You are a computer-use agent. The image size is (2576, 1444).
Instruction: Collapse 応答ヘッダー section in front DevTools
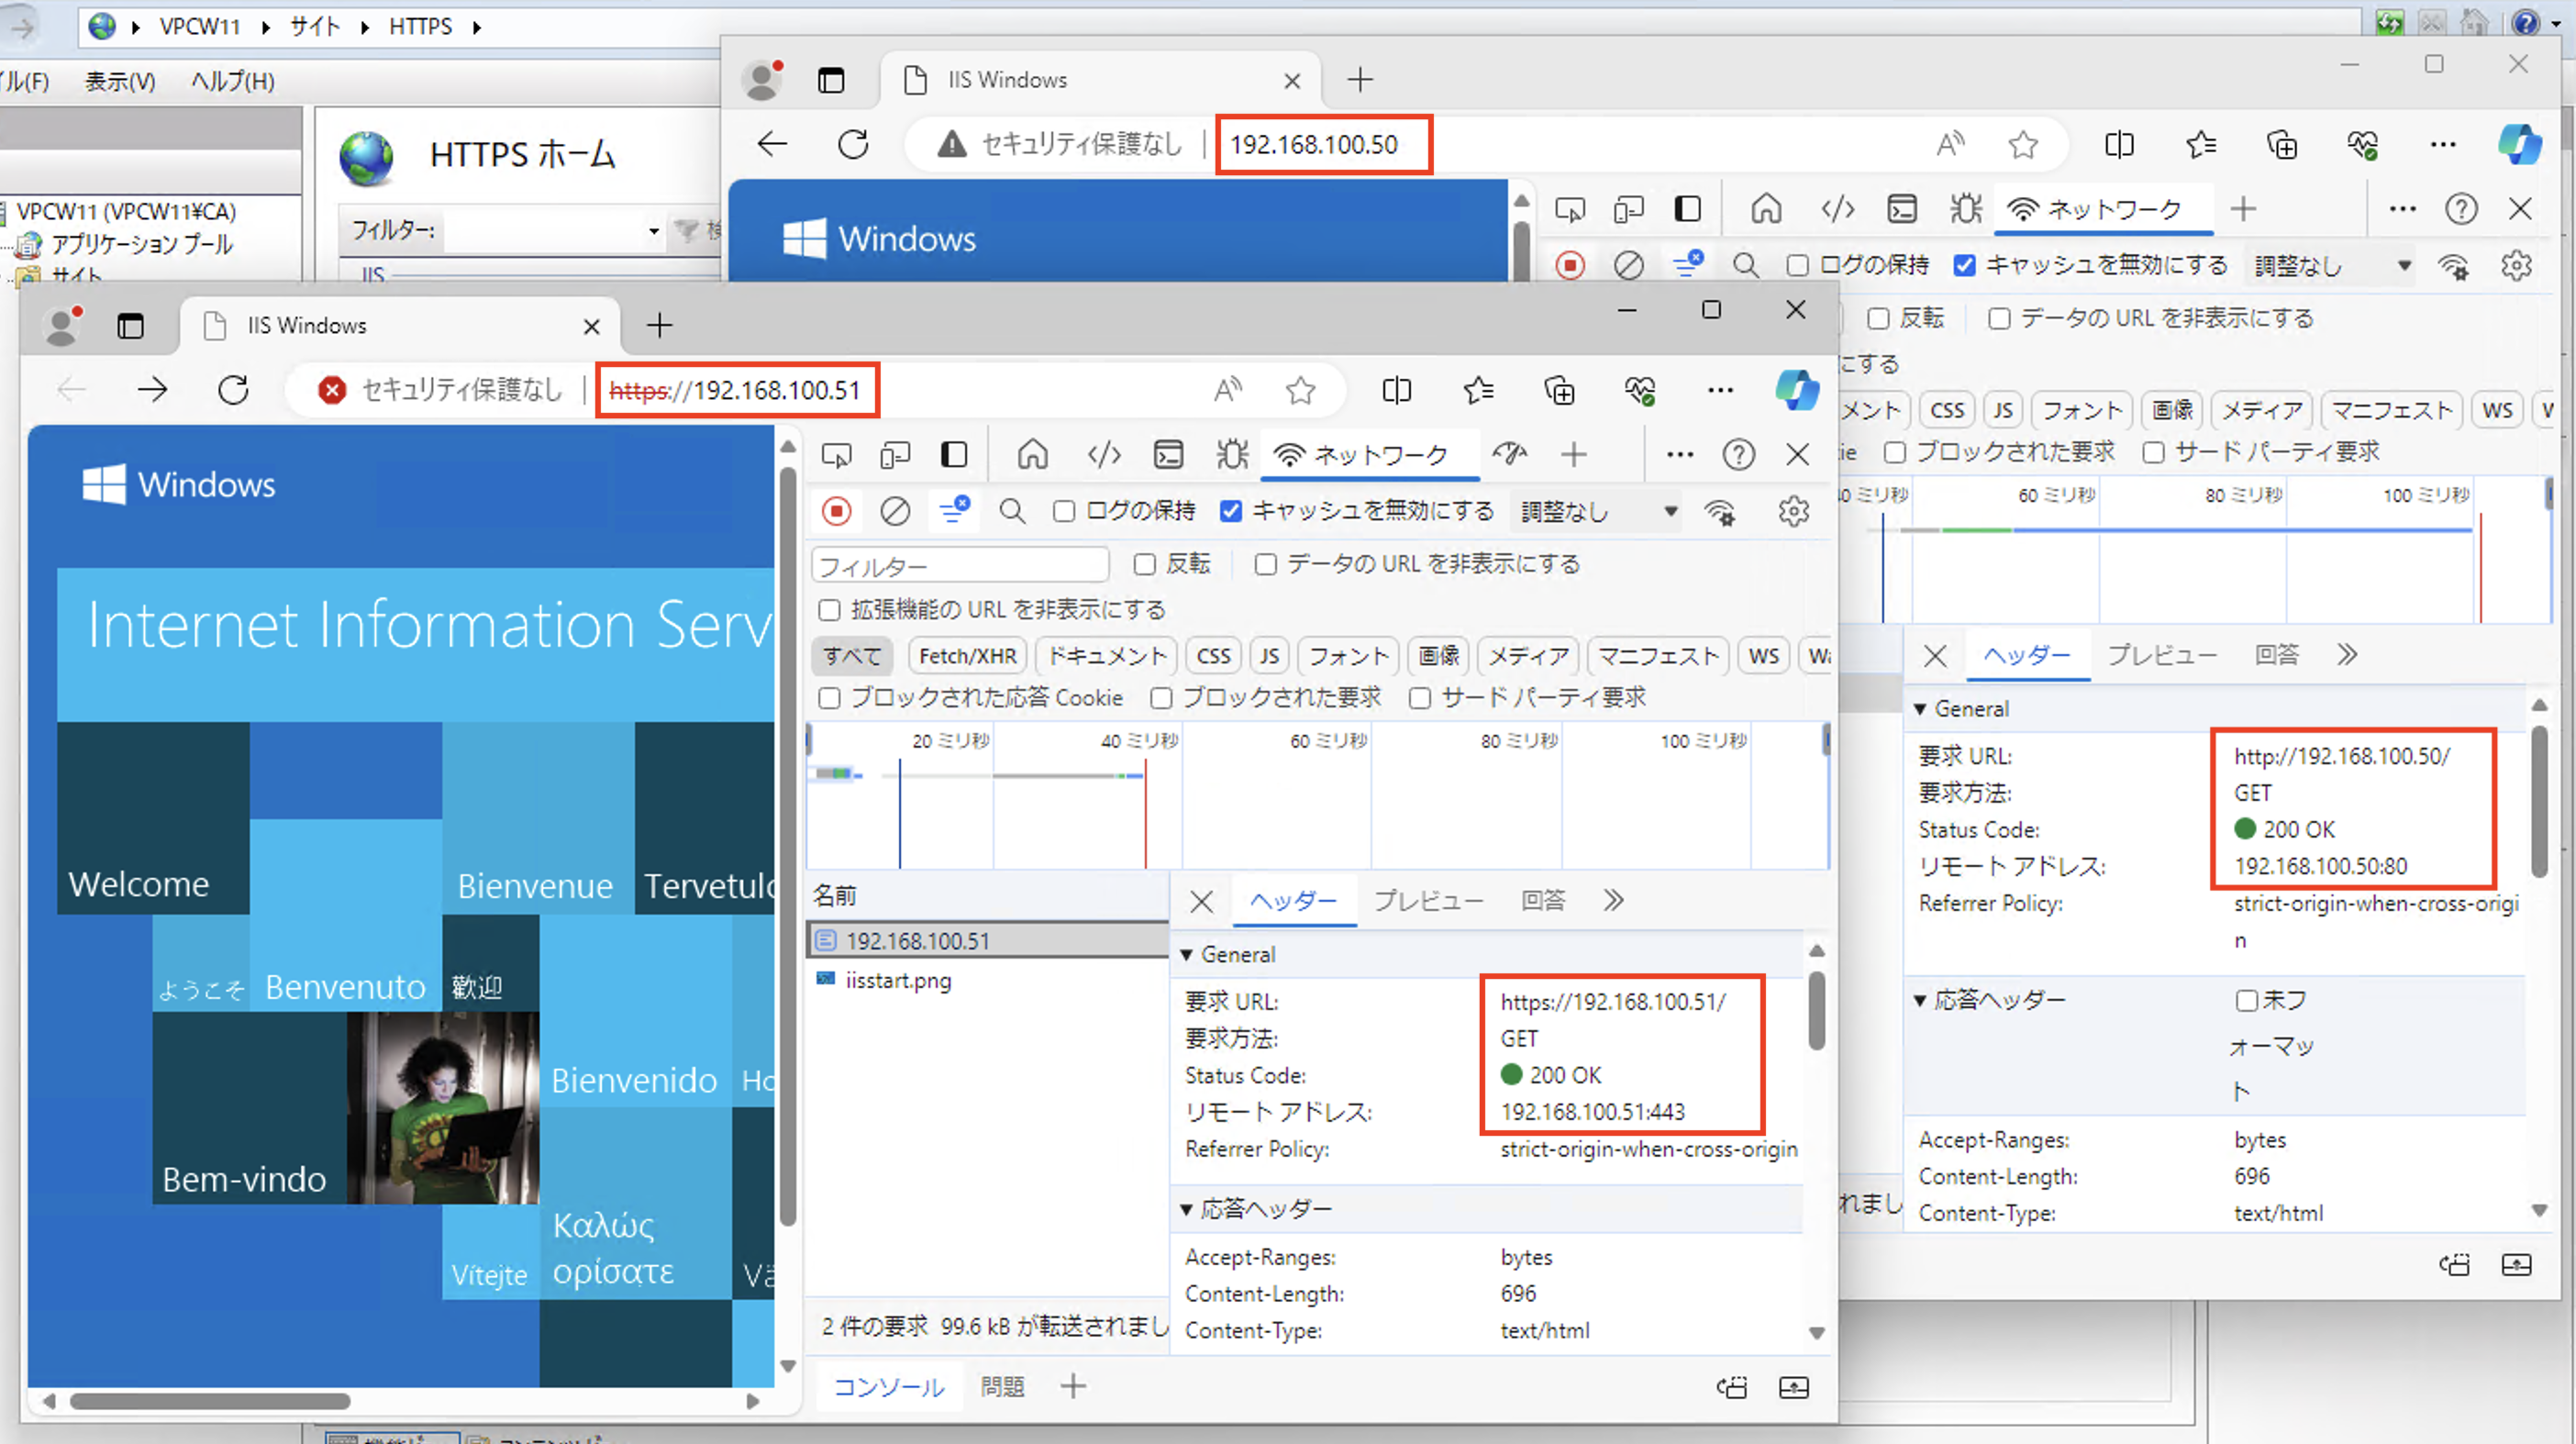tap(1186, 1209)
